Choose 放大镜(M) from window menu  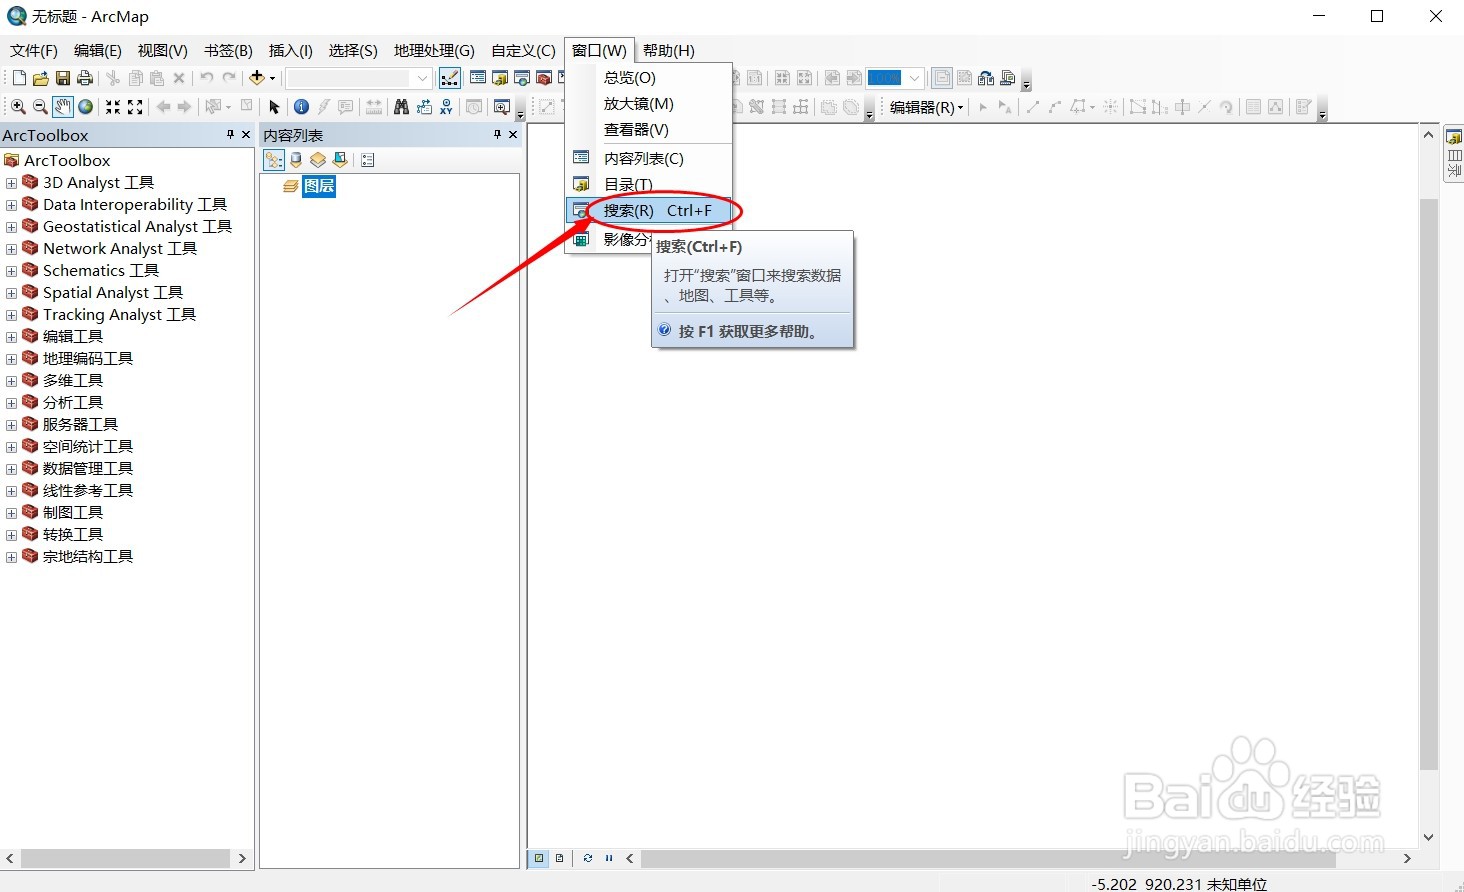coord(650,104)
